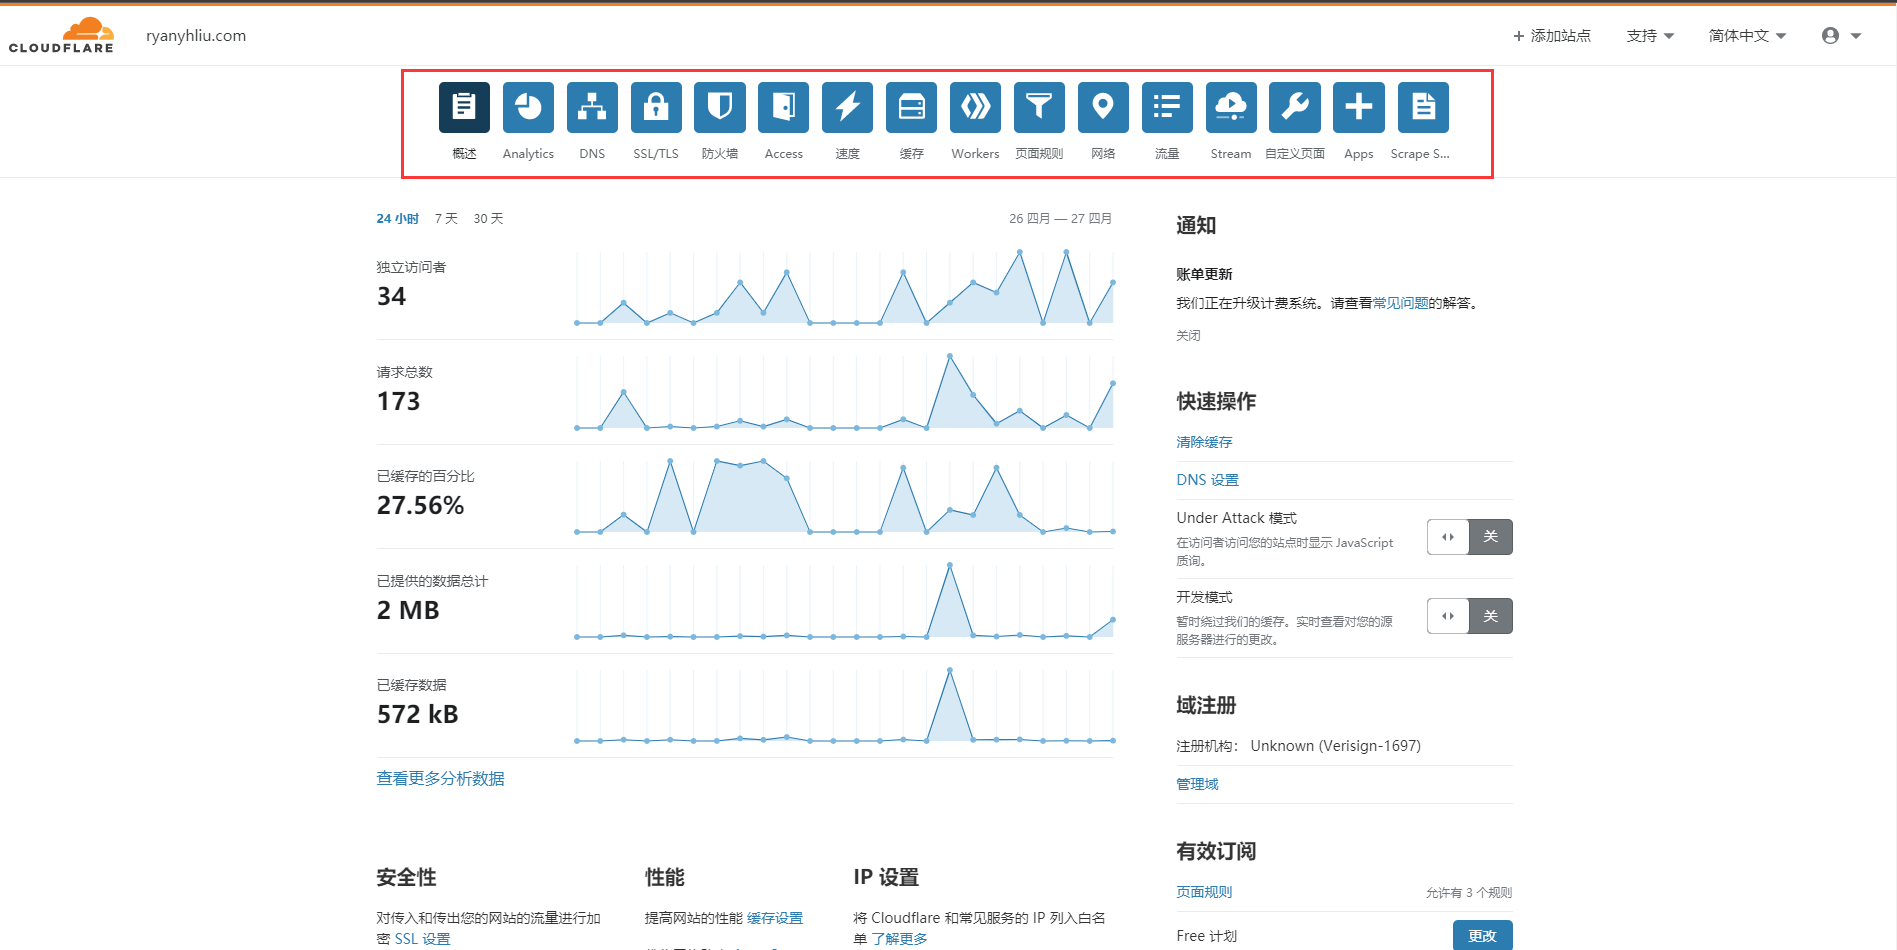
Task: Open the DNS 设置 quick link
Action: [1207, 480]
